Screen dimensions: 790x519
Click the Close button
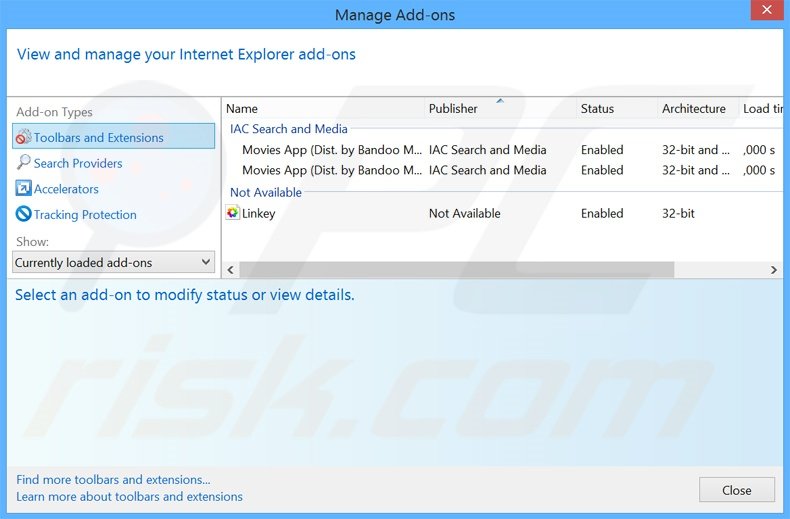[737, 490]
